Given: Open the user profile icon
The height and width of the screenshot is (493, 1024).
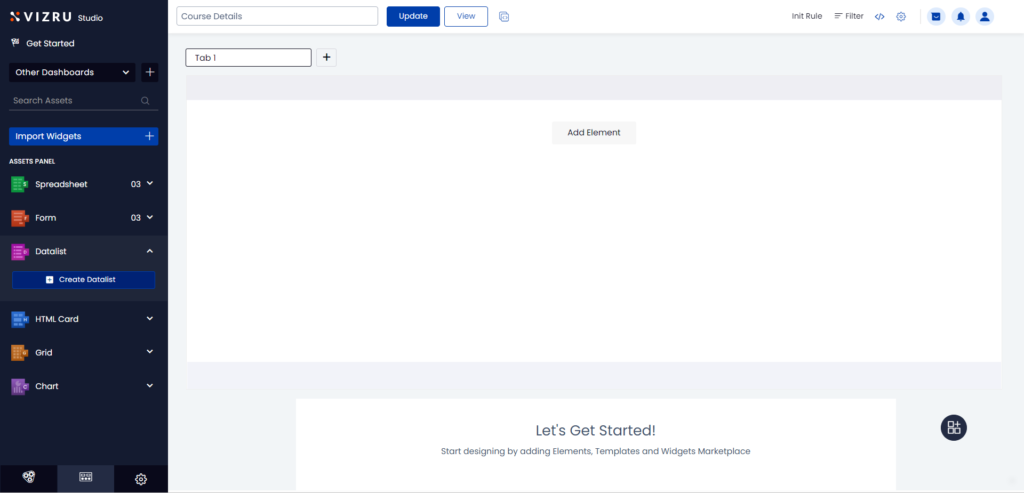Looking at the screenshot, I should tap(985, 16).
